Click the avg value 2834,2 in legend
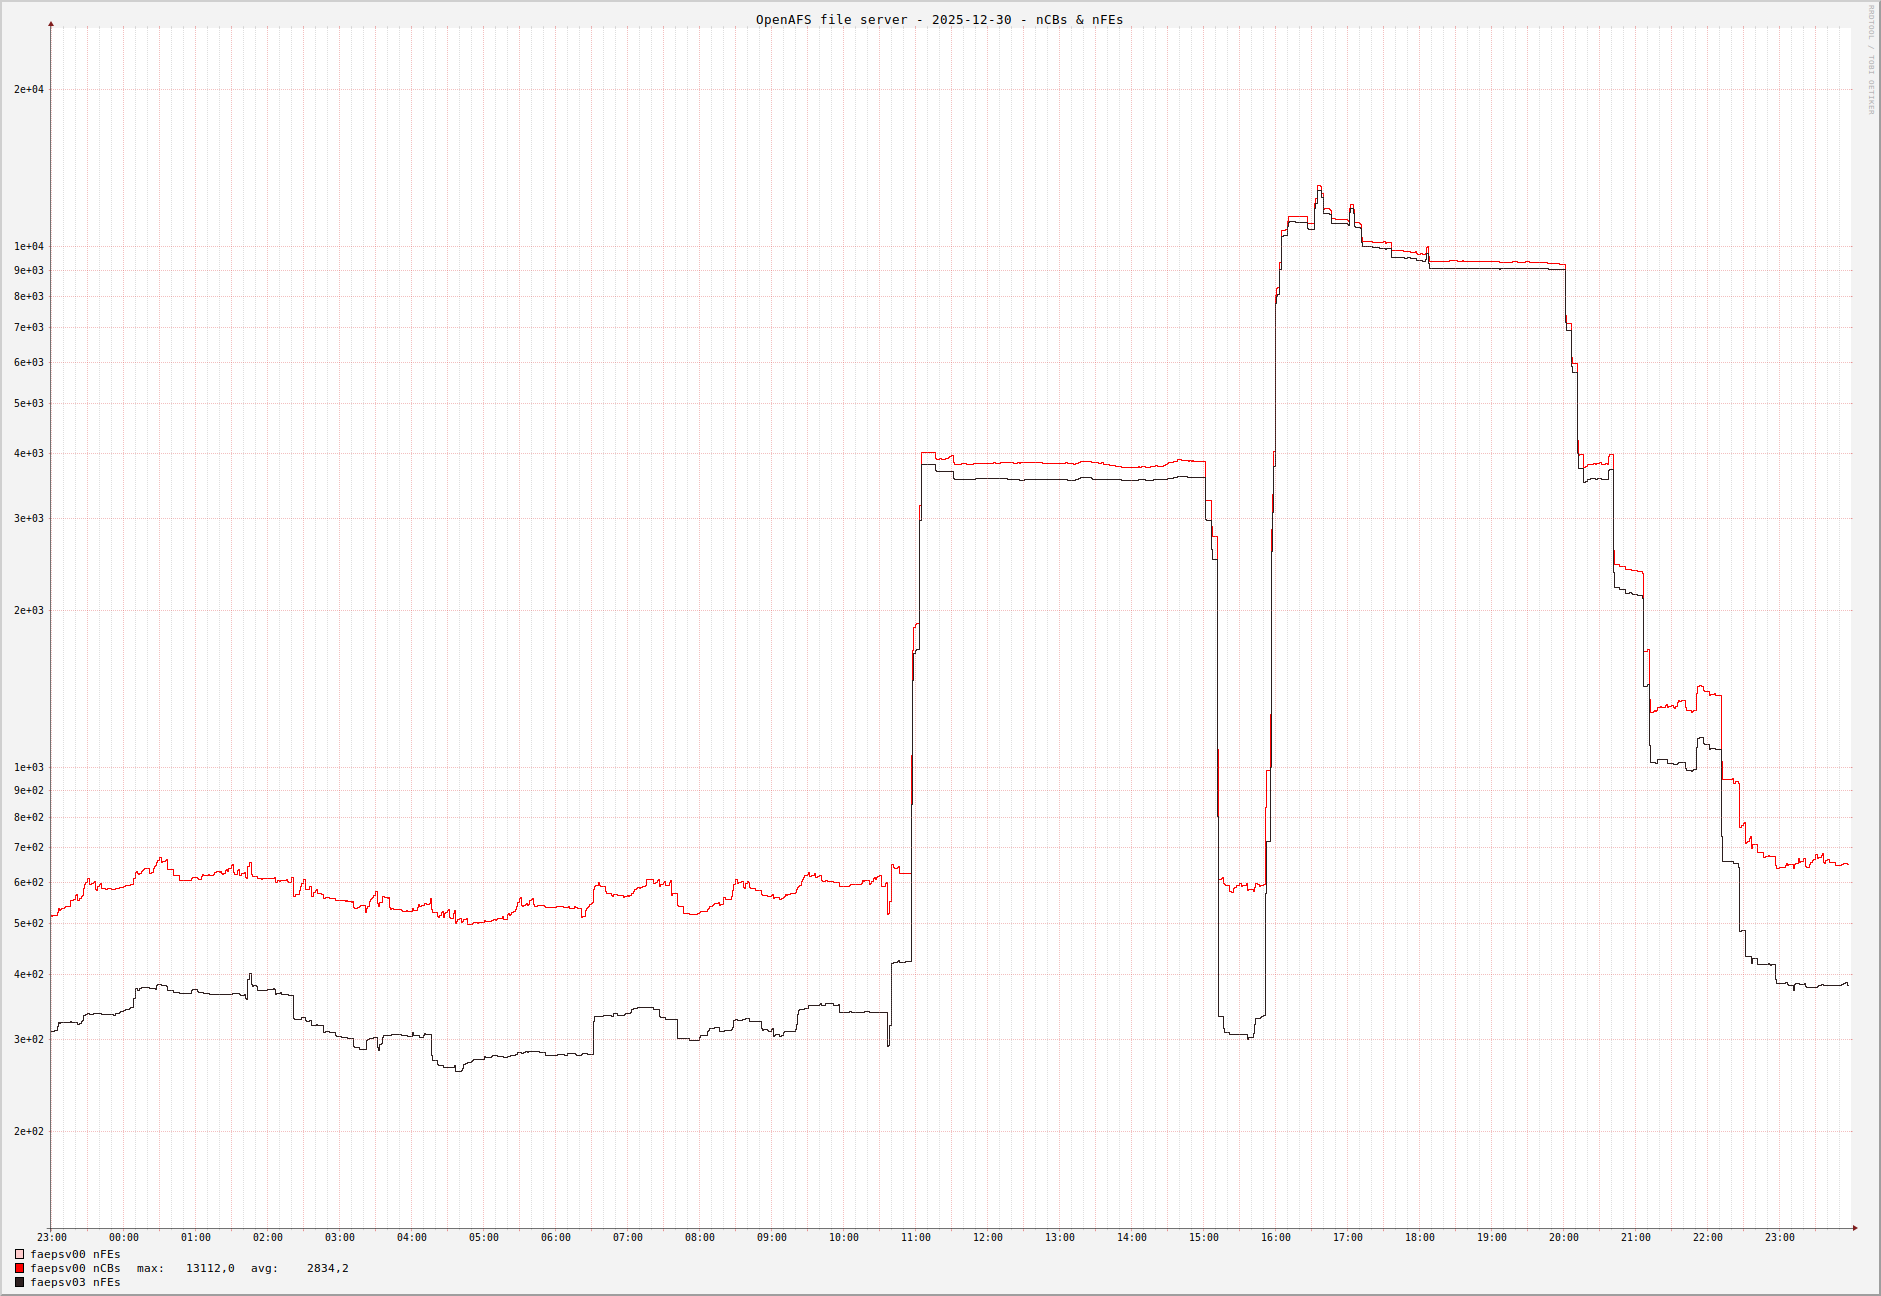Image resolution: width=1881 pixels, height=1296 pixels. point(327,1268)
